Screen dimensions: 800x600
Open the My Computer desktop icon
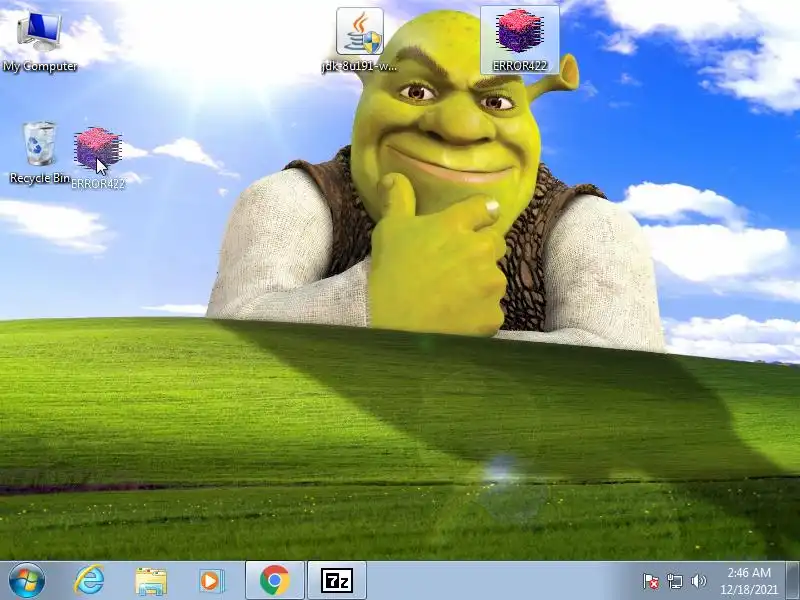tap(40, 43)
